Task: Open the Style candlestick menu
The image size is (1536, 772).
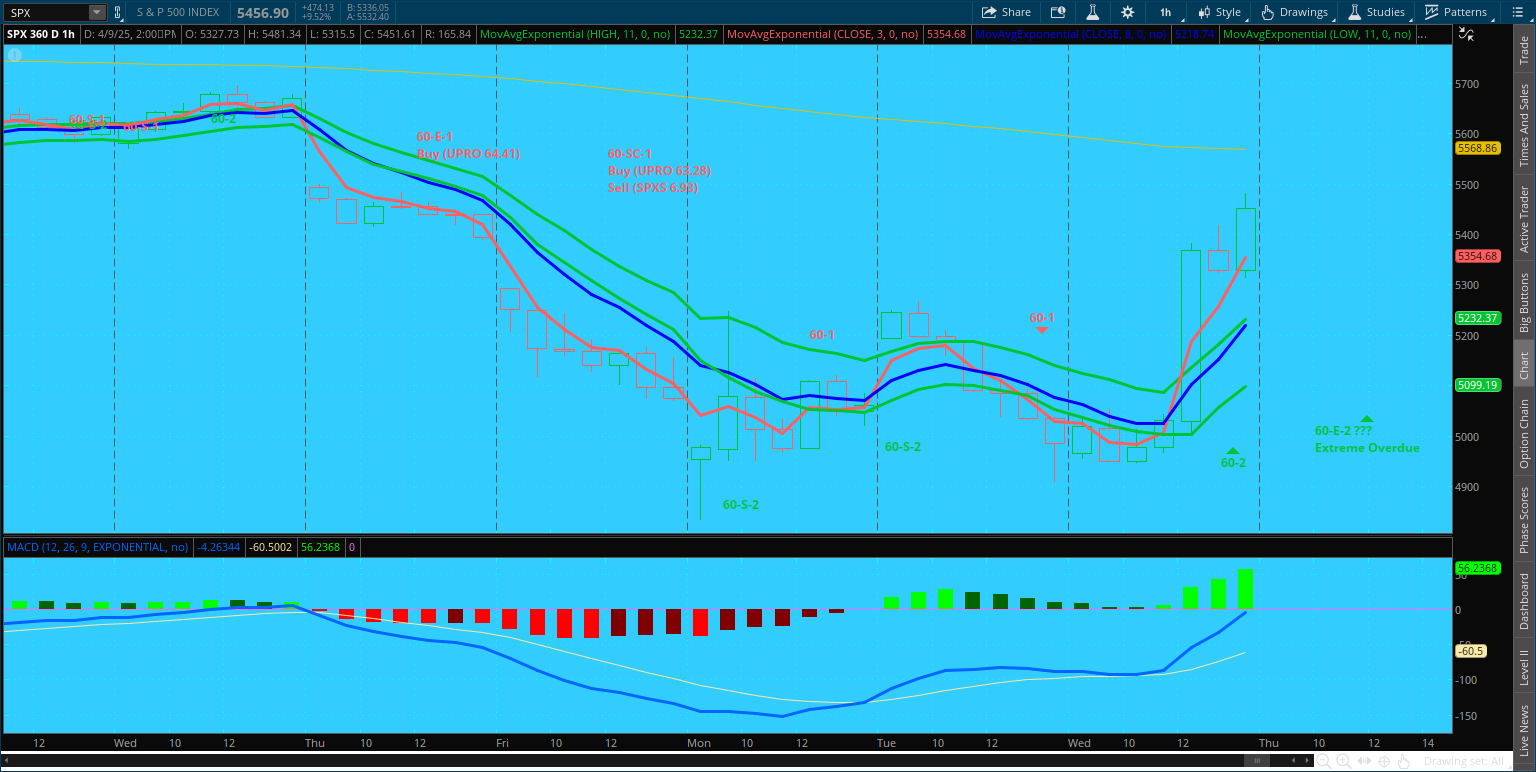Action: (x=1219, y=12)
